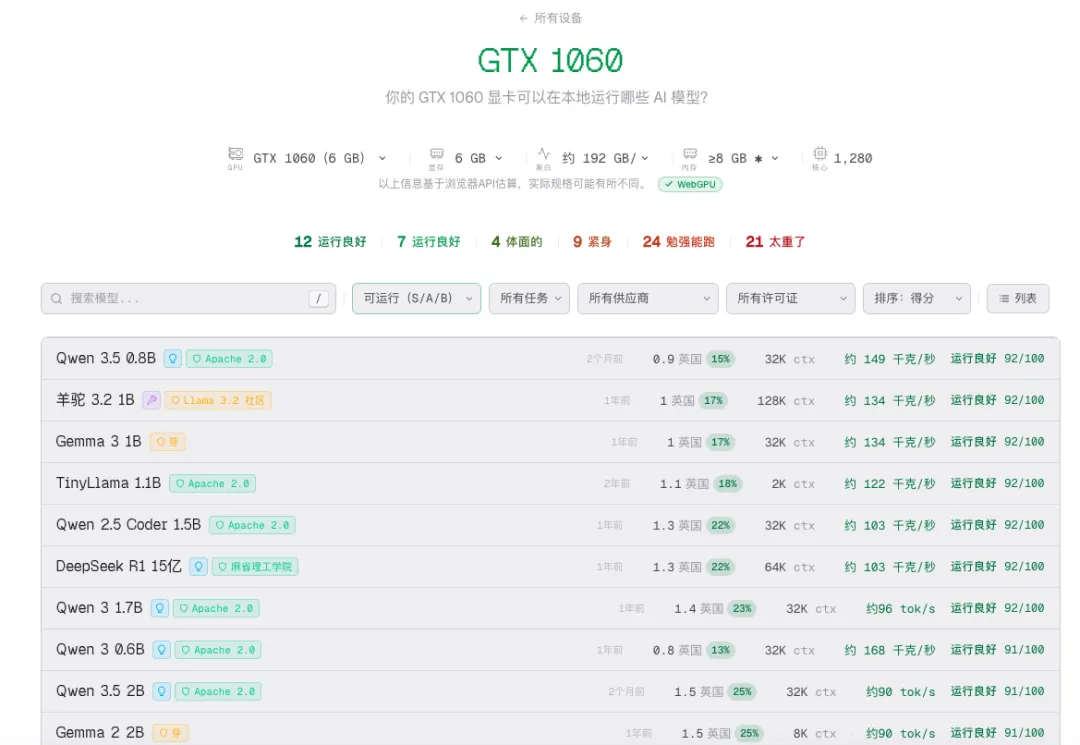The height and width of the screenshot is (745, 1080).
Task: Go back via 所有设备 link
Action: 550,18
